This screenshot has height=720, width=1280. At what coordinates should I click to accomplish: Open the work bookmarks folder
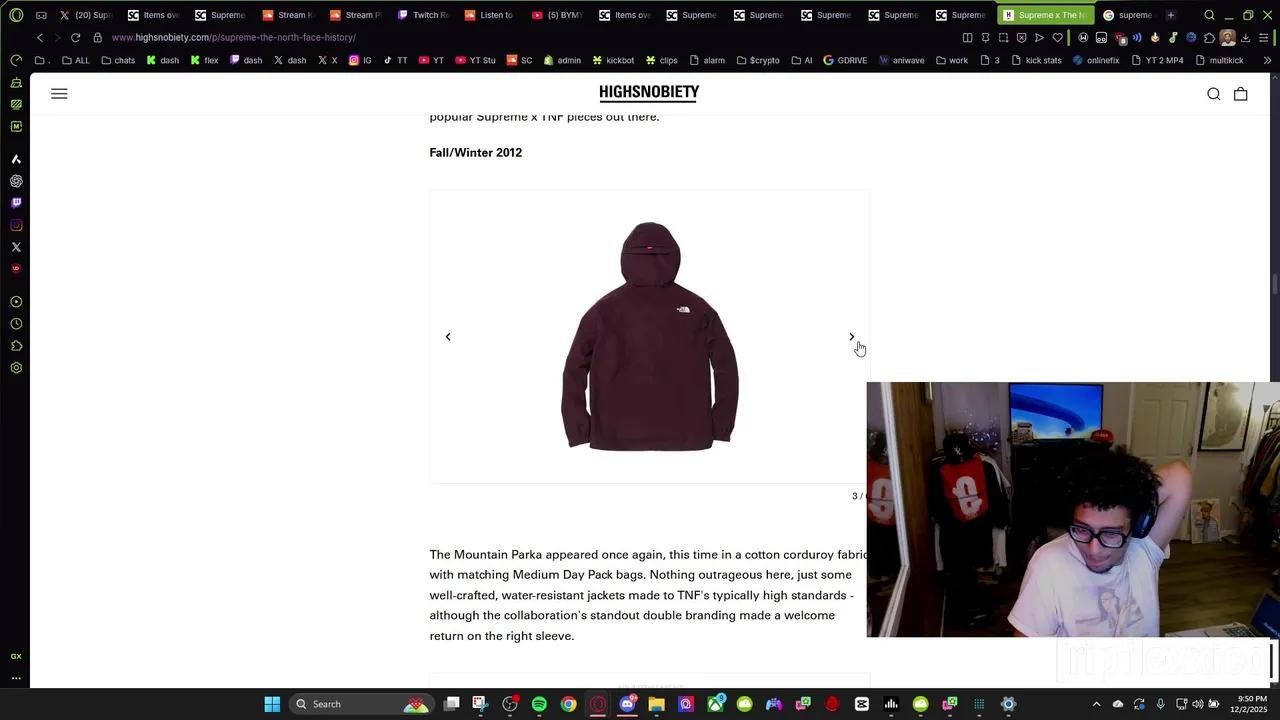tap(951, 60)
